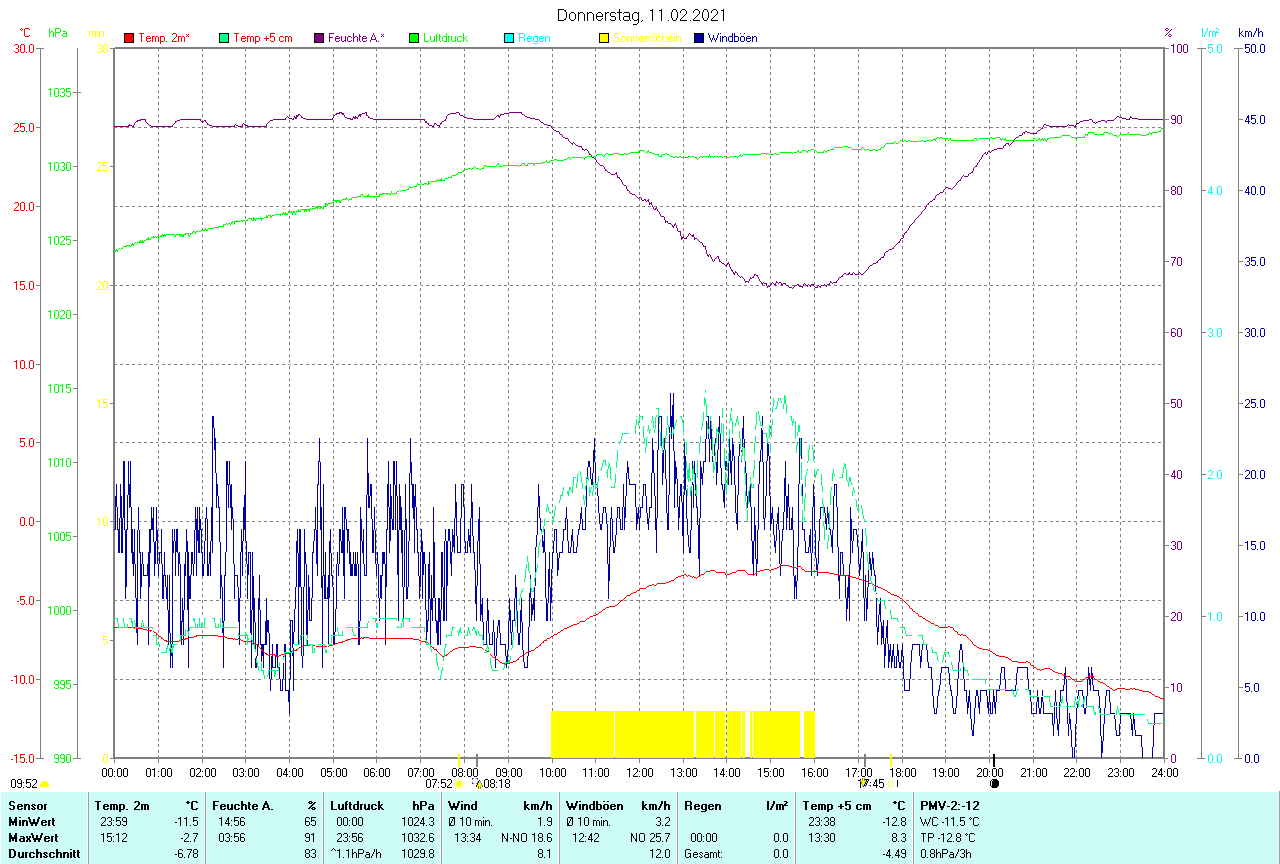Image resolution: width=1280 pixels, height=864 pixels.
Task: Click the 12:42 maximum gust time
Action: (586, 837)
